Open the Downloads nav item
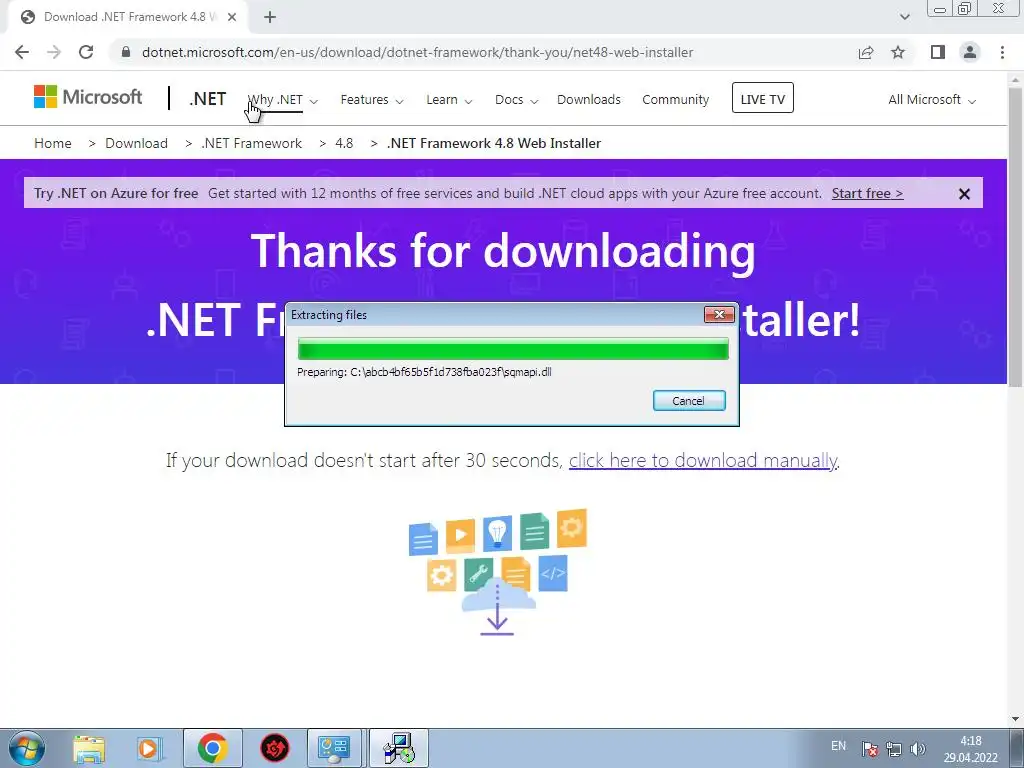The height and width of the screenshot is (768, 1024). [588, 100]
